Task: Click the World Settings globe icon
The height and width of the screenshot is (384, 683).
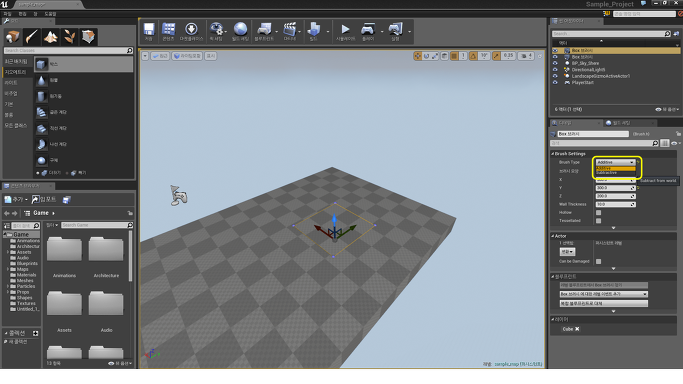Action: click(240, 29)
